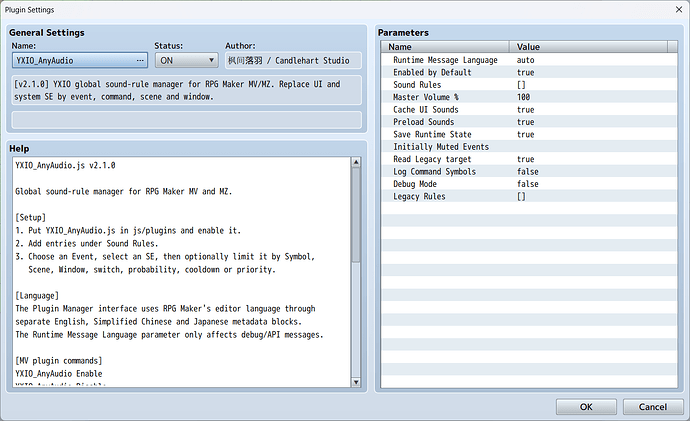
Task: Click the Name column header in Parameters
Action: pos(445,47)
